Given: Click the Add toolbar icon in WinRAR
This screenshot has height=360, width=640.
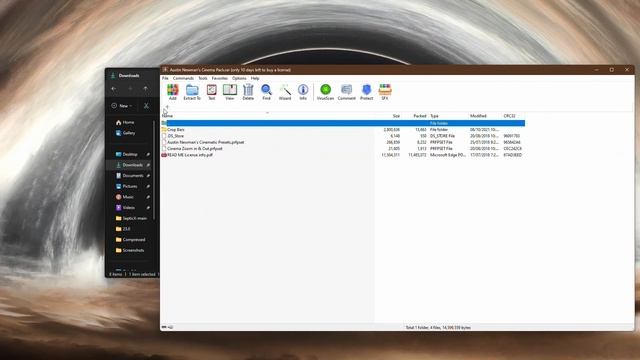Looking at the screenshot, I should pos(173,92).
